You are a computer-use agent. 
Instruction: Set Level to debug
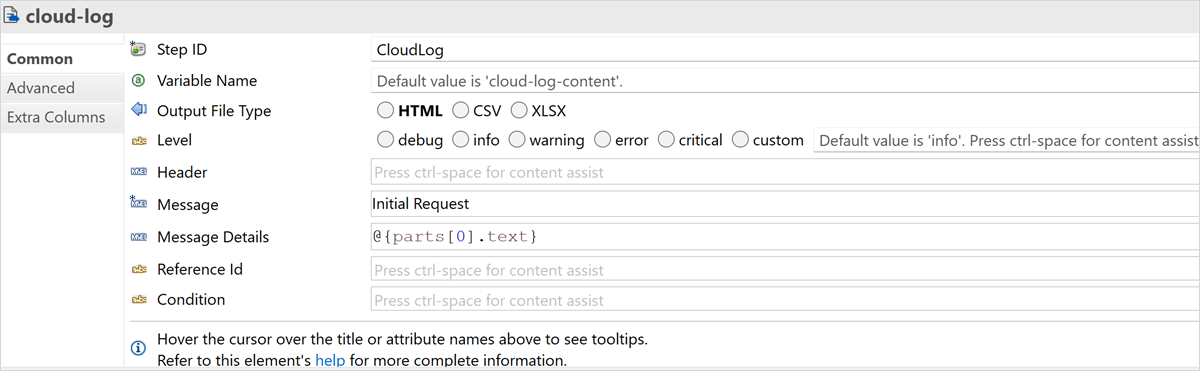(x=385, y=140)
